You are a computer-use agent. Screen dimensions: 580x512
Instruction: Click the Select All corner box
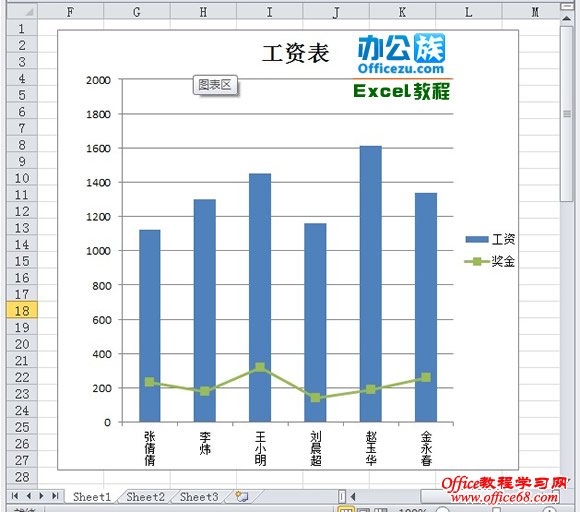point(22,12)
